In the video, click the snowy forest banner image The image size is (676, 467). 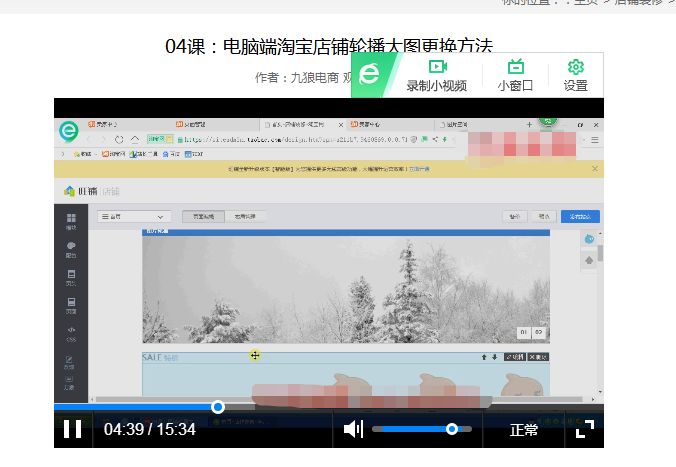pos(346,289)
